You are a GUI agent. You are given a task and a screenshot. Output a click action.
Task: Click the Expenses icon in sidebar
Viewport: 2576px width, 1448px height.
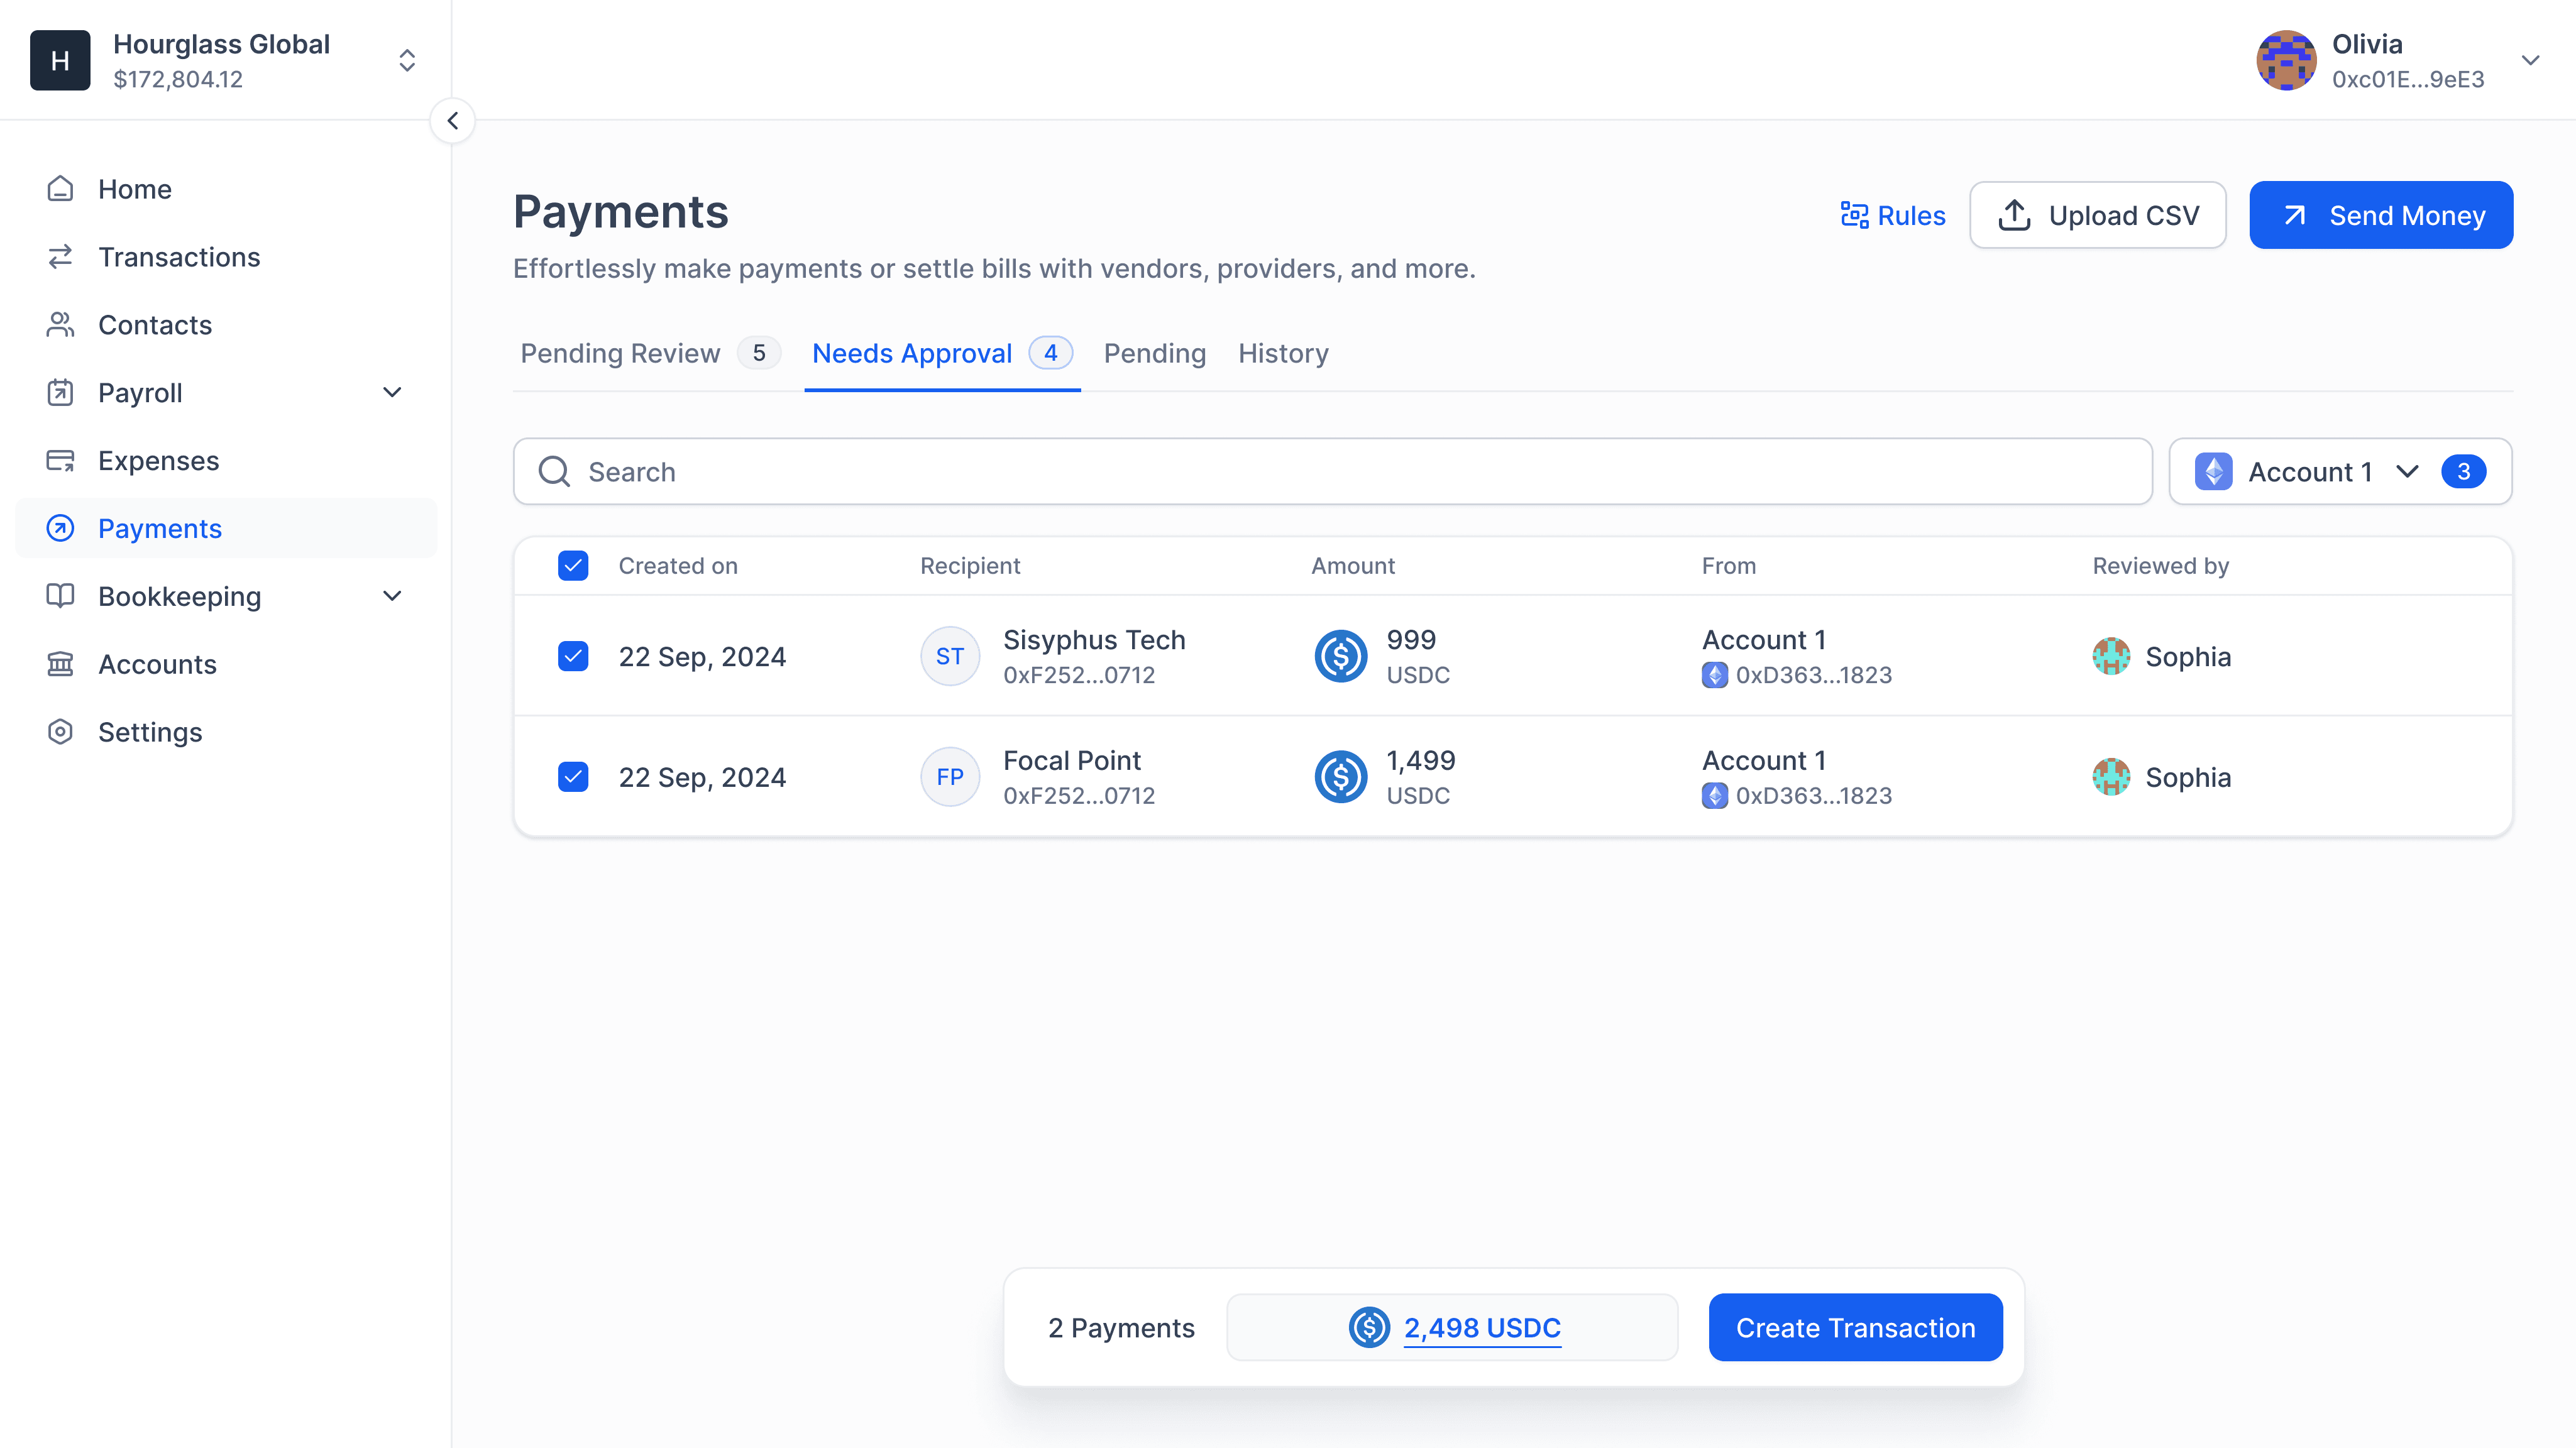click(60, 460)
